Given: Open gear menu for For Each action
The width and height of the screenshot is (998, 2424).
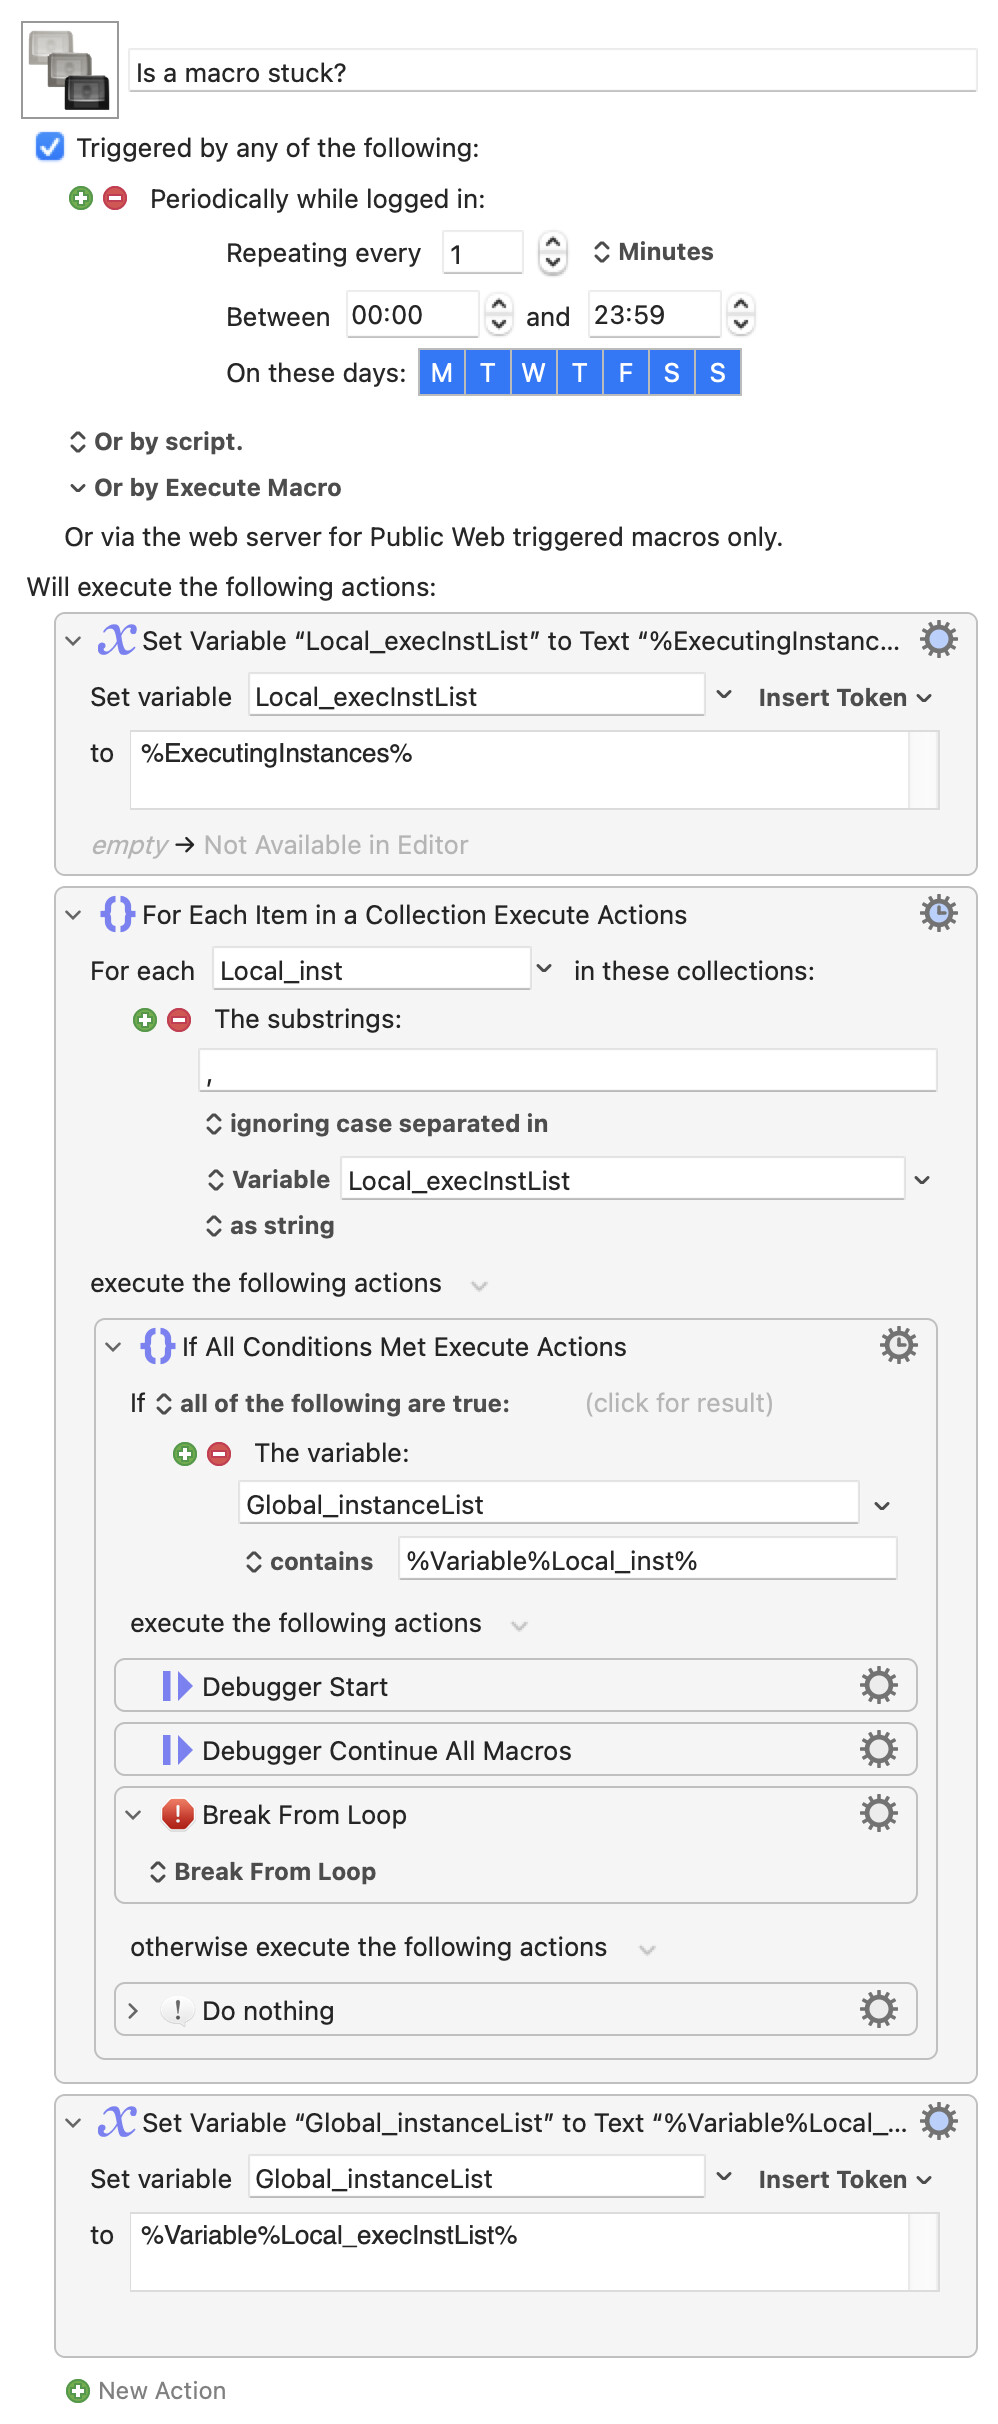Looking at the screenshot, I should pos(939,913).
